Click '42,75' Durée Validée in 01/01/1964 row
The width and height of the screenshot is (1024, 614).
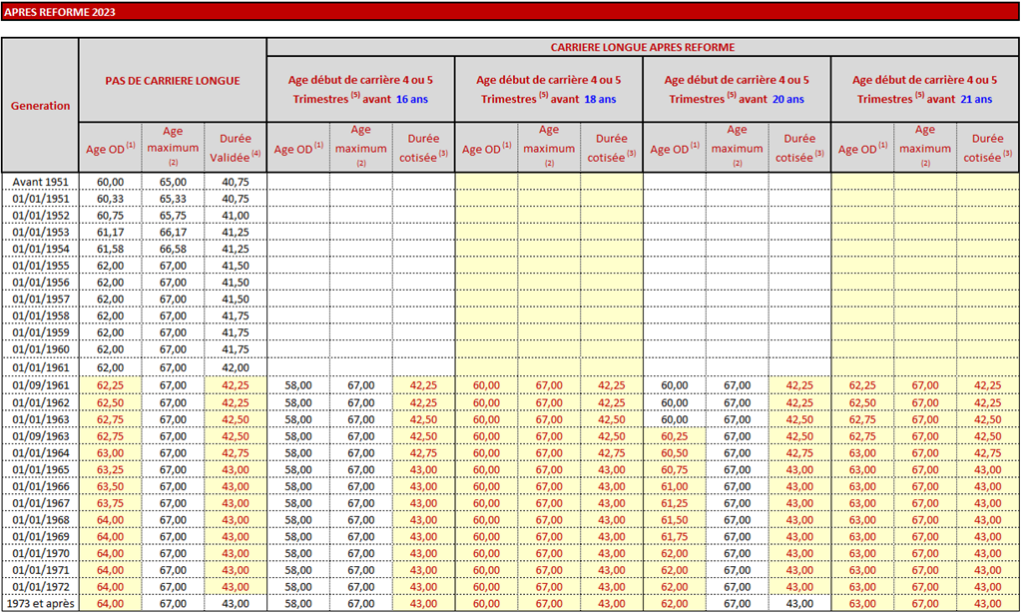click(235, 453)
